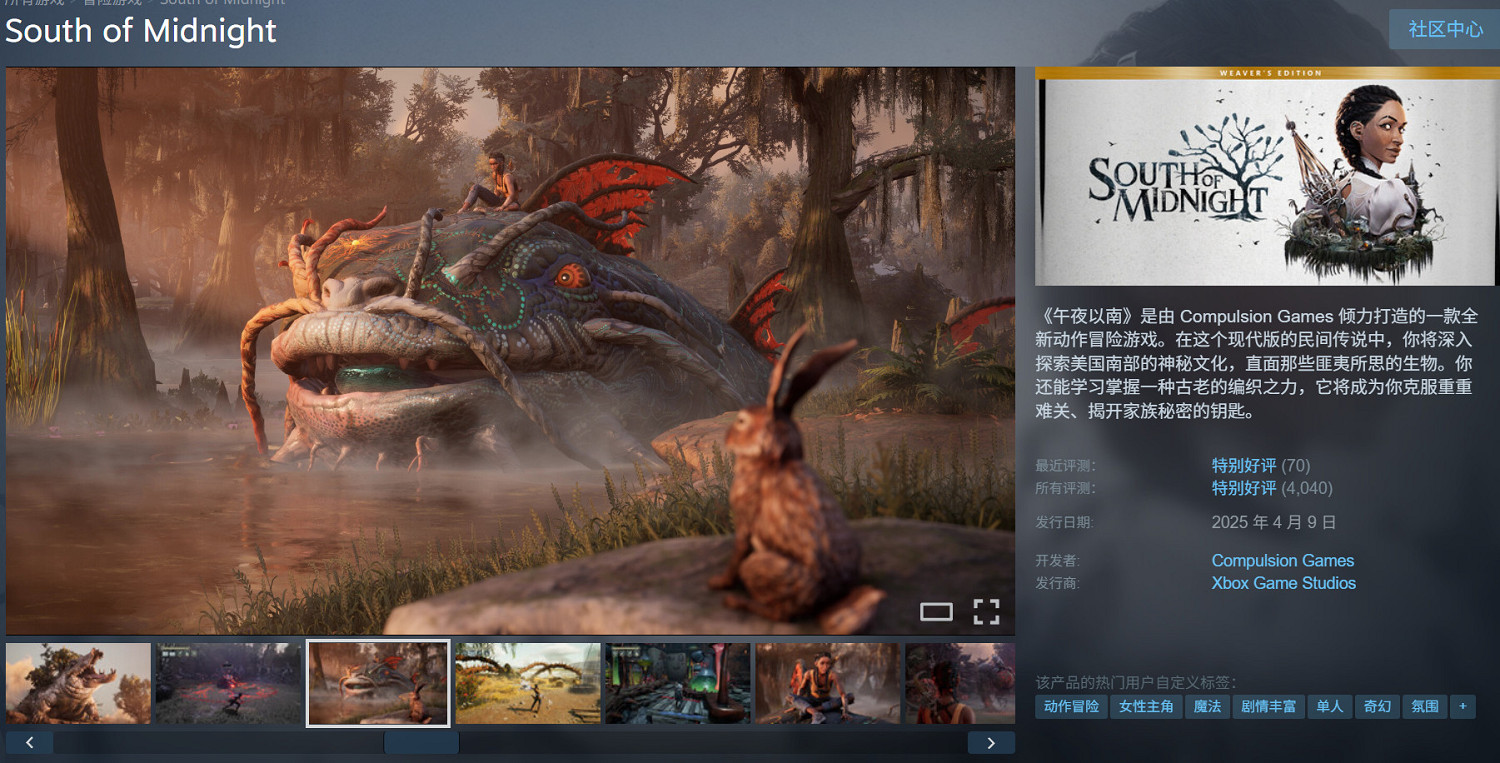The height and width of the screenshot is (763, 1500).
Task: Open all 4,040 reviews rated 特别好评
Action: point(1244,488)
